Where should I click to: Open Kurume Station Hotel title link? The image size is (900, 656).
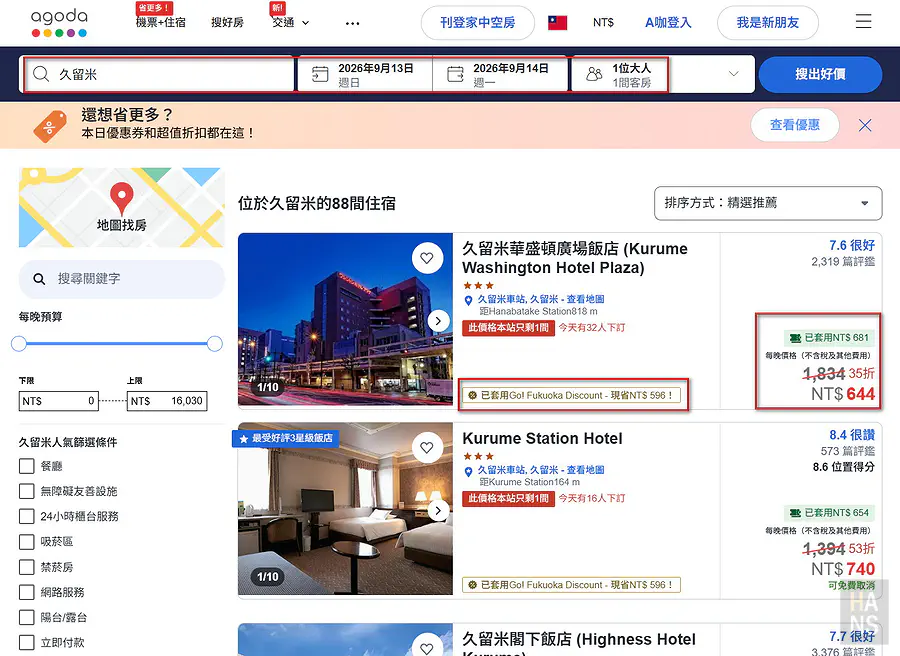point(542,438)
